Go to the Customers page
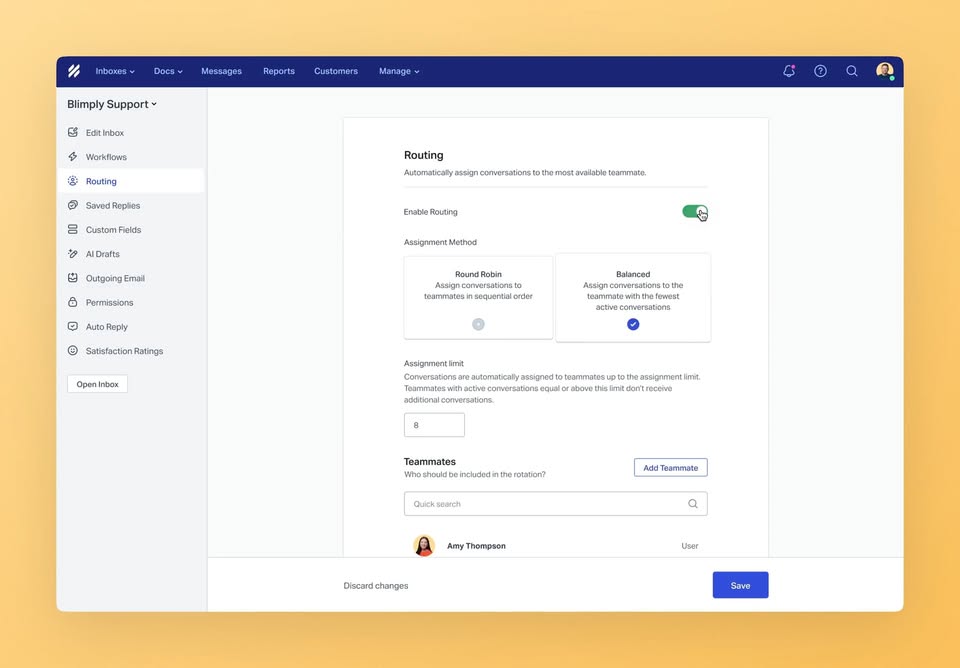Viewport: 960px width, 668px height. [336, 71]
